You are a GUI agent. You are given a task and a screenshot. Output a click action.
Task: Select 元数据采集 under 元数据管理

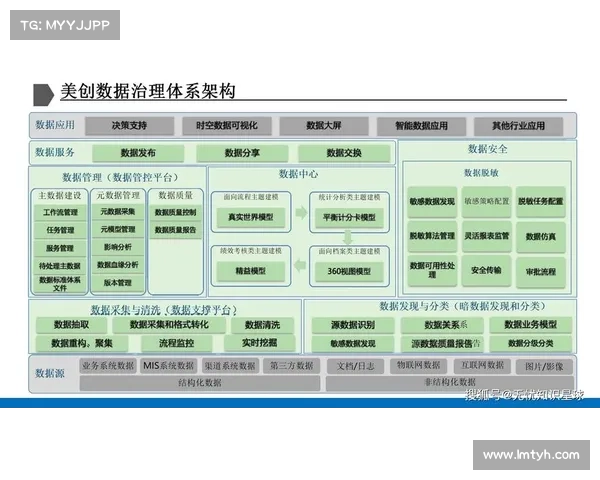[119, 212]
